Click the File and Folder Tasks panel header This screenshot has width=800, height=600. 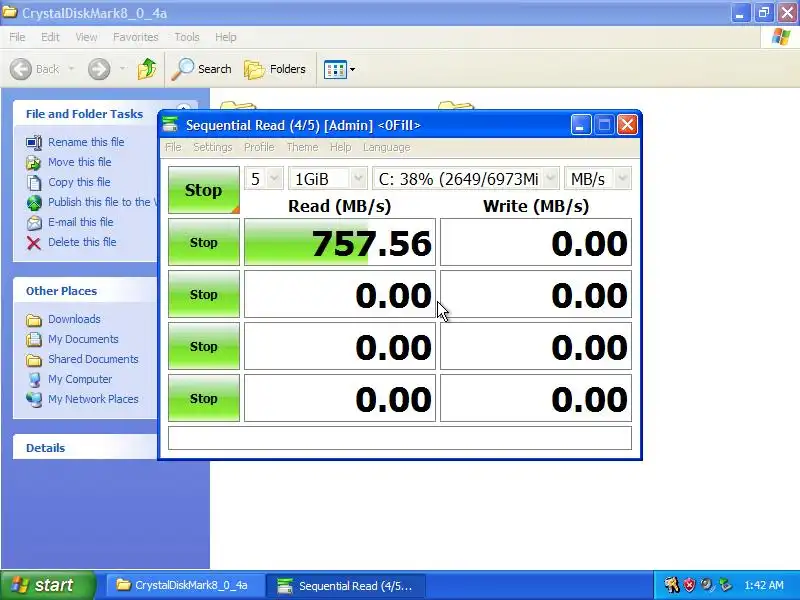[x=86, y=114]
